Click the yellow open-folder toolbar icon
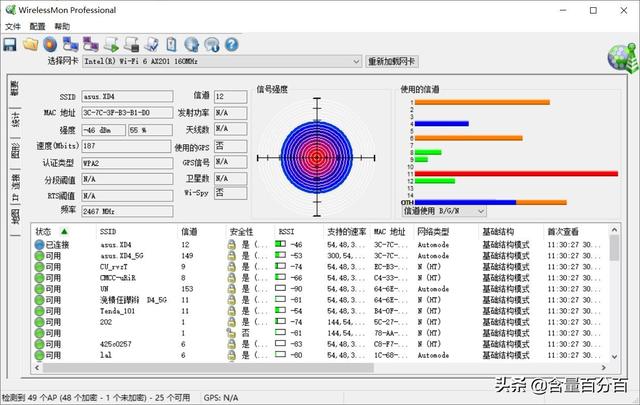The image size is (640, 405). pyautogui.click(x=30, y=44)
